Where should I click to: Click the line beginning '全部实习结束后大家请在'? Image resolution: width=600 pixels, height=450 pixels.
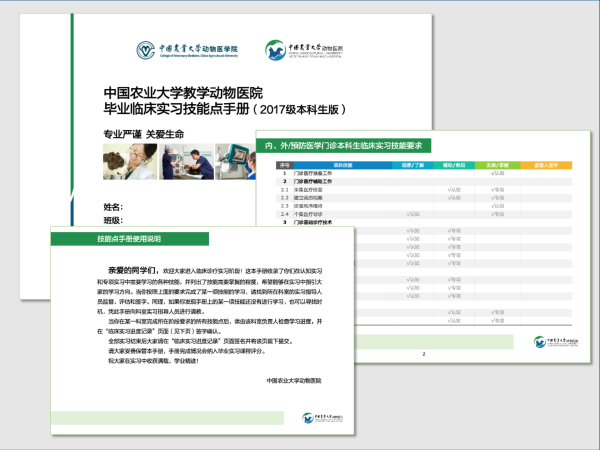[201, 341]
